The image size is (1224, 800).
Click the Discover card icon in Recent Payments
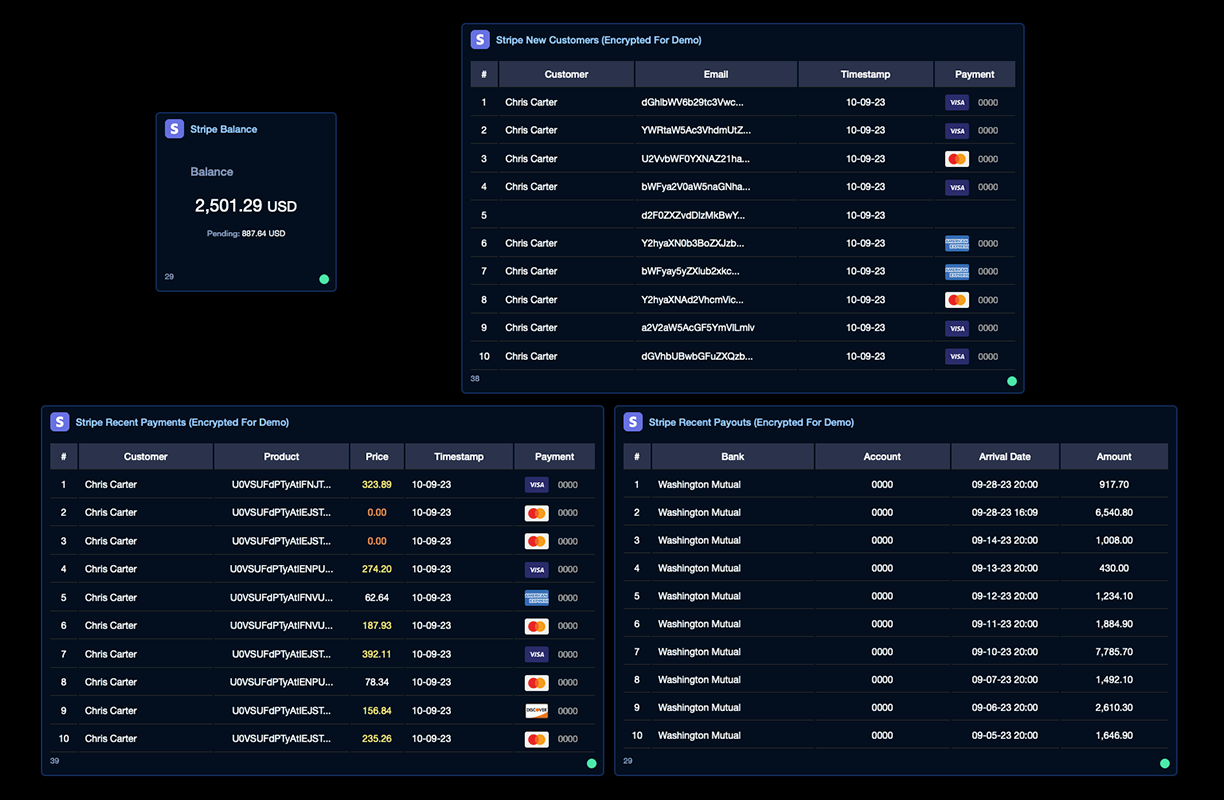537,711
